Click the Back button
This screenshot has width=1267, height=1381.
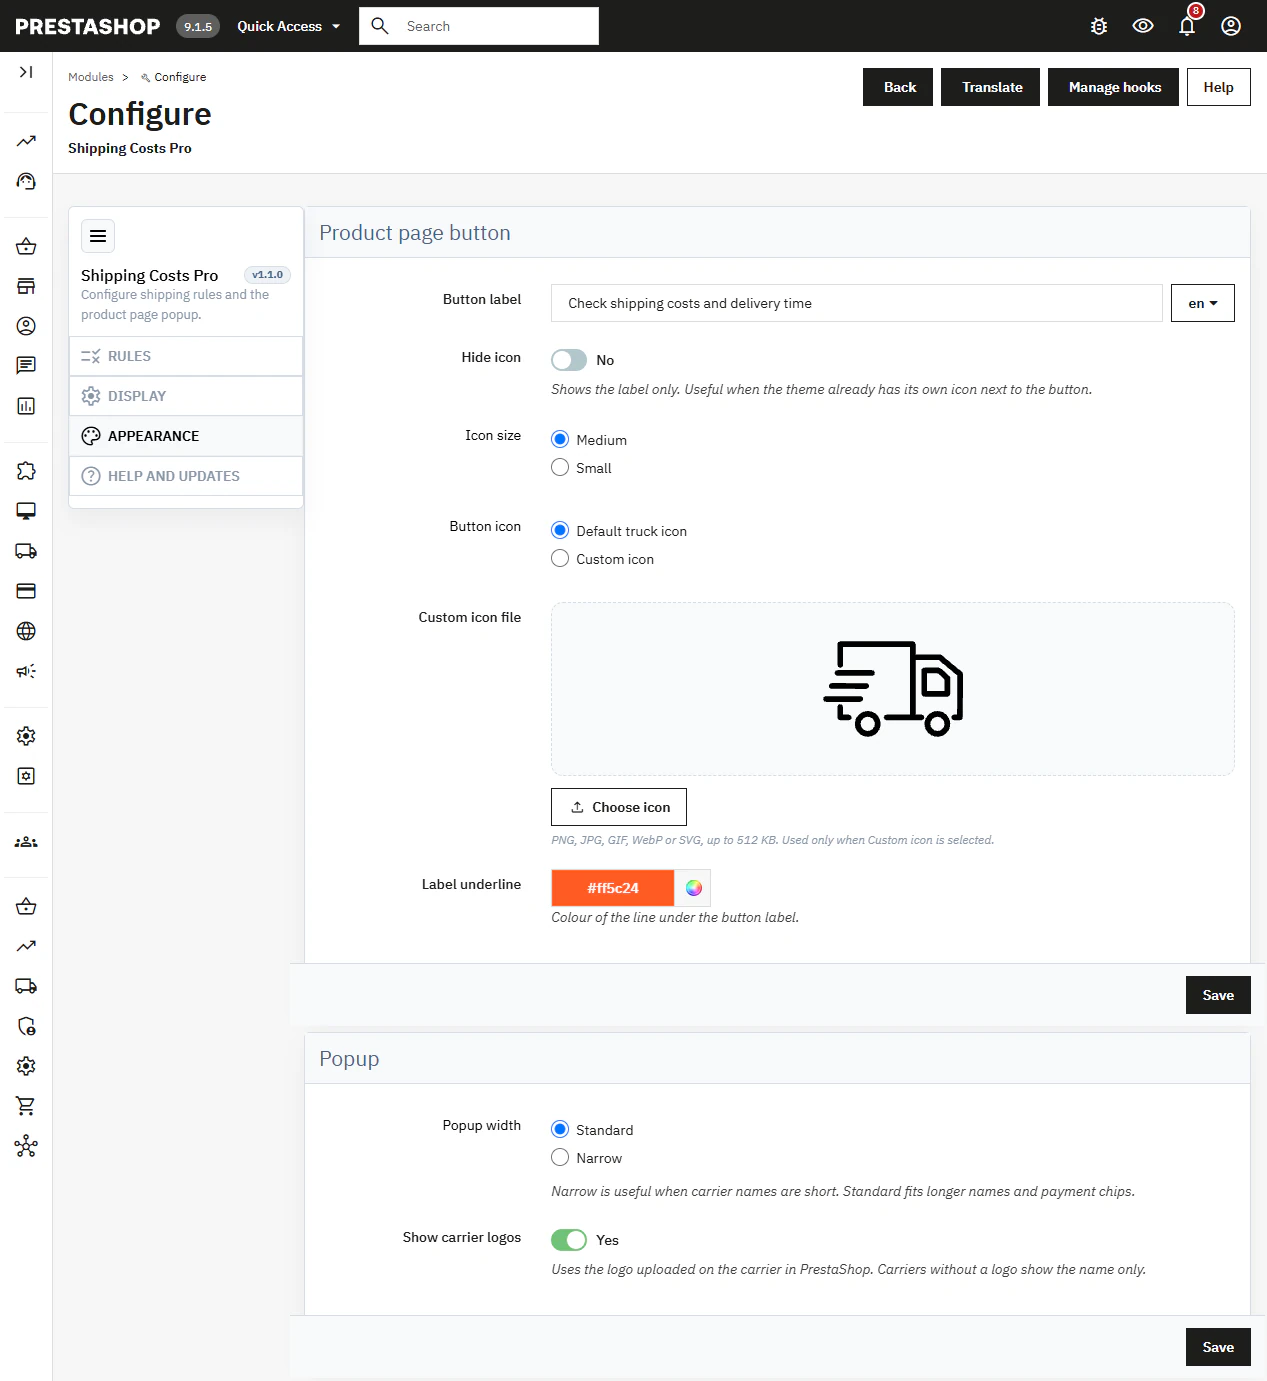898,87
